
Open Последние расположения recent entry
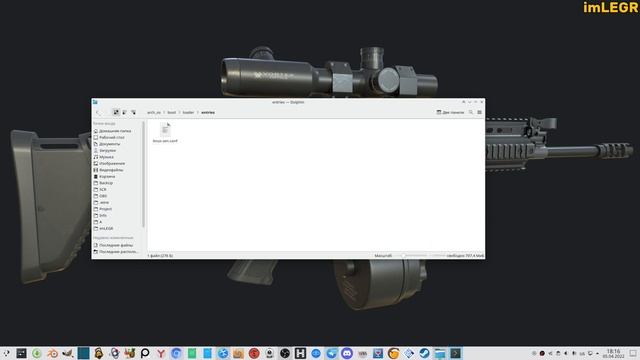(116, 252)
